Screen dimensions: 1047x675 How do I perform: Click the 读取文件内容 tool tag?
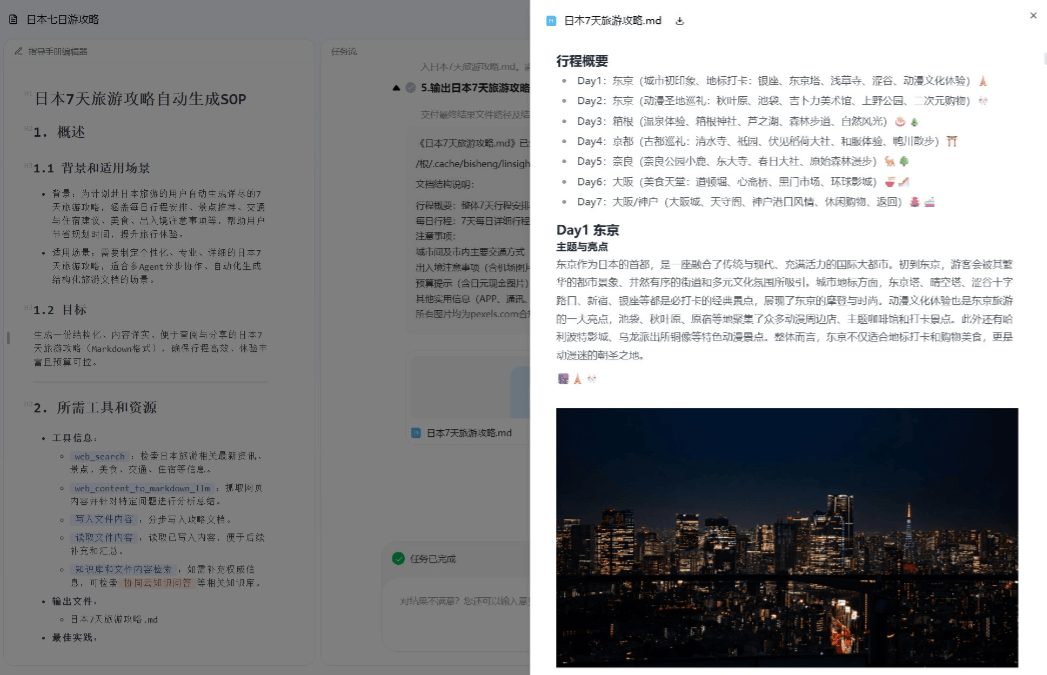pyautogui.click(x=104, y=537)
